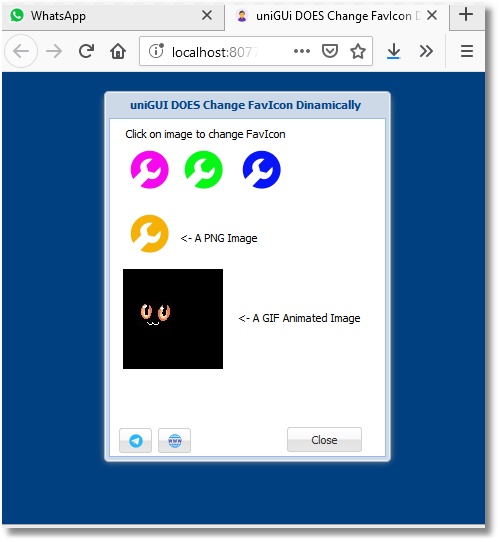Click the black animated GIF image
This screenshot has width=499, height=542.
coord(173,319)
